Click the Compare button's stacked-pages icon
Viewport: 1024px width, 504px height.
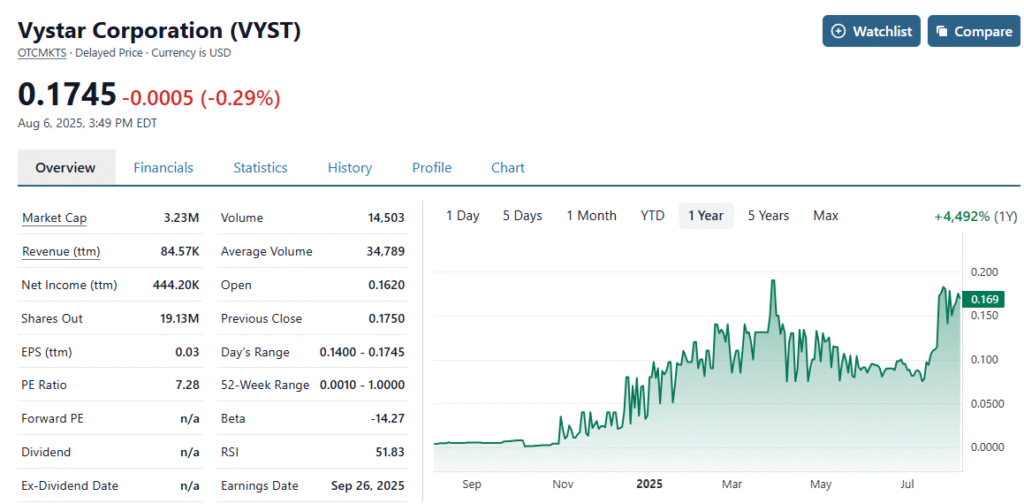pos(942,31)
